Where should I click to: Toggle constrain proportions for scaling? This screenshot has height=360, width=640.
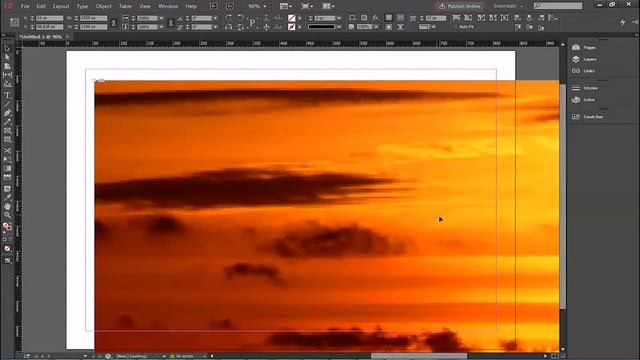point(171,23)
